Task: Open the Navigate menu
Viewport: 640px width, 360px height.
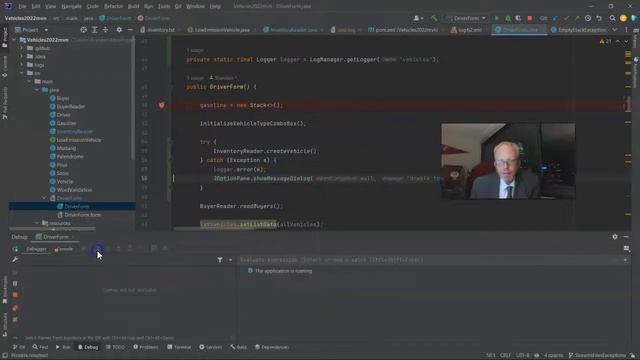Action: click(x=71, y=7)
